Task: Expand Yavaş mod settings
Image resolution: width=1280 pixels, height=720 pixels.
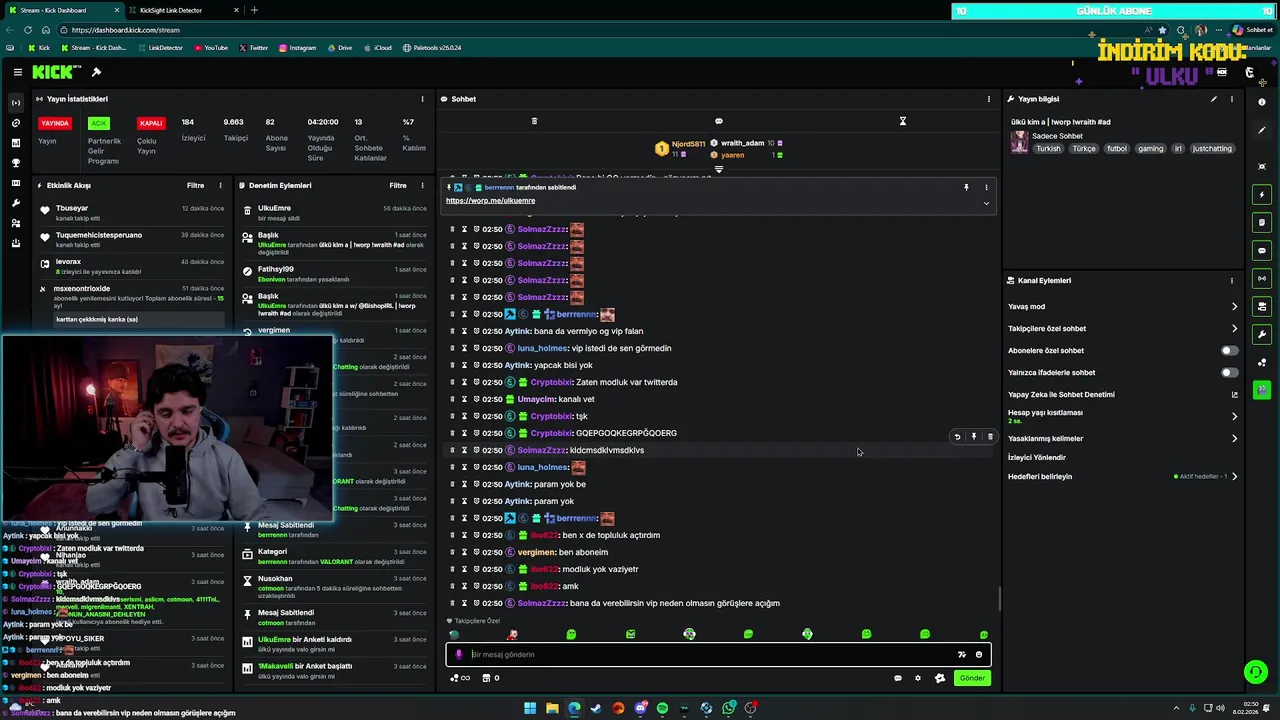Action: 1234,307
